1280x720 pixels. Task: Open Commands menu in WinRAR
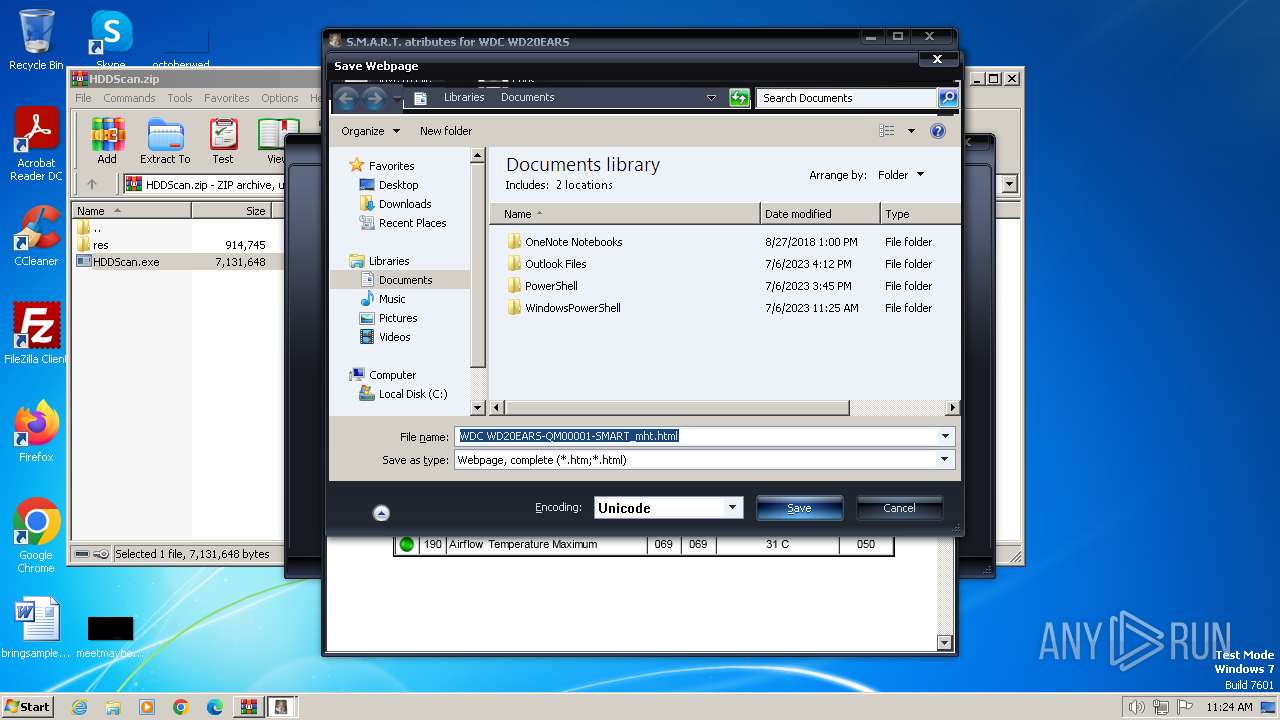pyautogui.click(x=129, y=98)
